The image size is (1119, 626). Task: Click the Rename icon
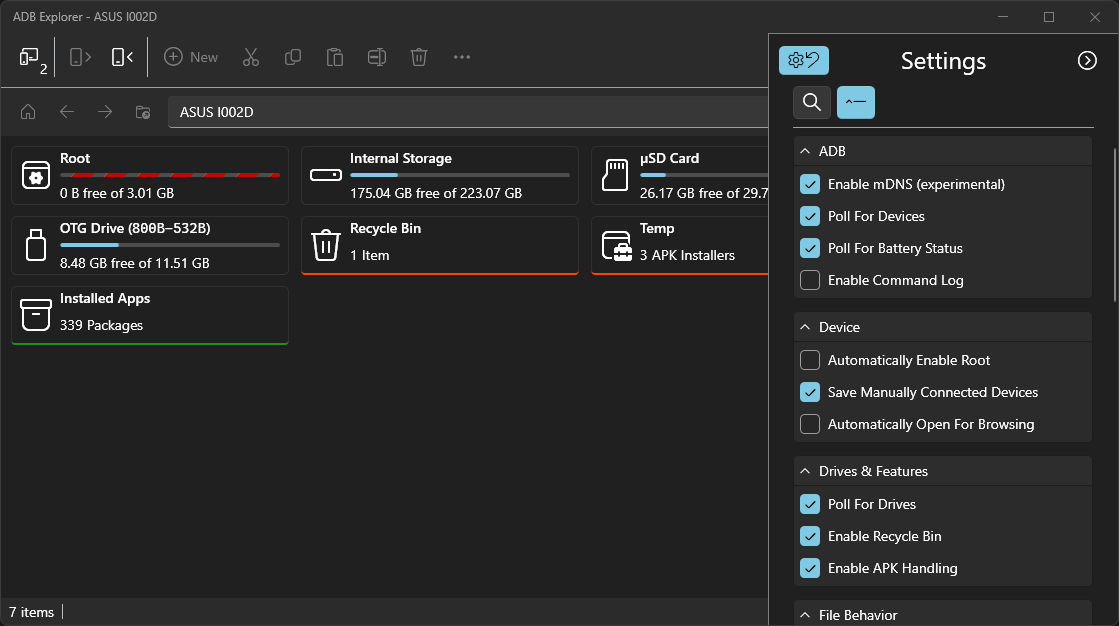pyautogui.click(x=377, y=57)
